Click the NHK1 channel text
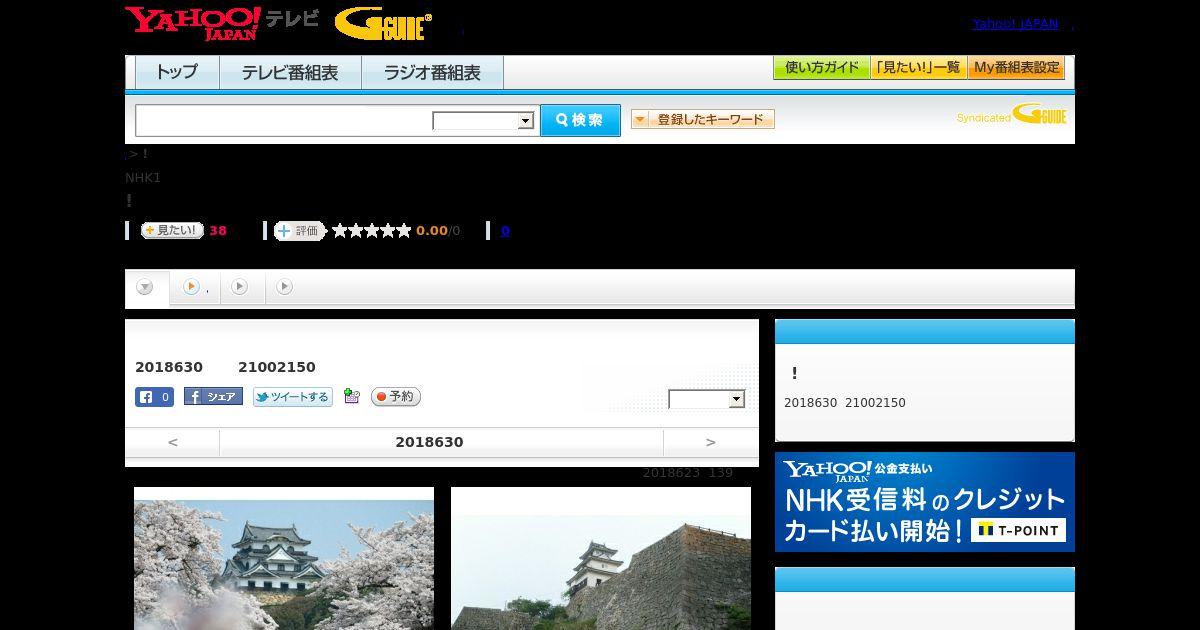The height and width of the screenshot is (630, 1200). [143, 178]
